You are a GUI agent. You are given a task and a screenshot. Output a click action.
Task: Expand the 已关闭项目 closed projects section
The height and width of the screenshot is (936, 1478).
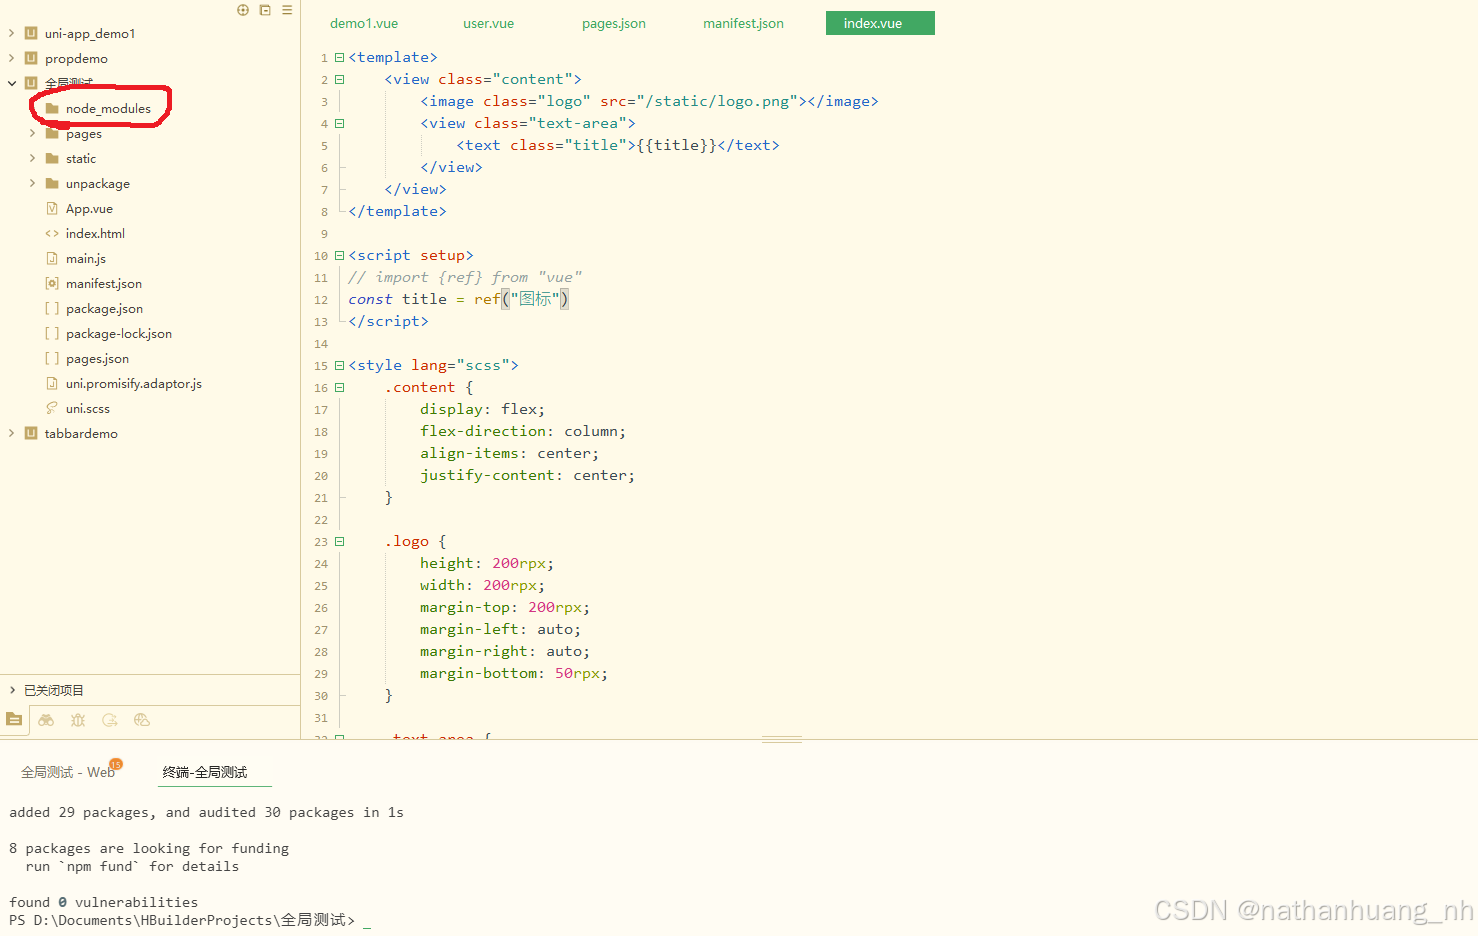10,690
